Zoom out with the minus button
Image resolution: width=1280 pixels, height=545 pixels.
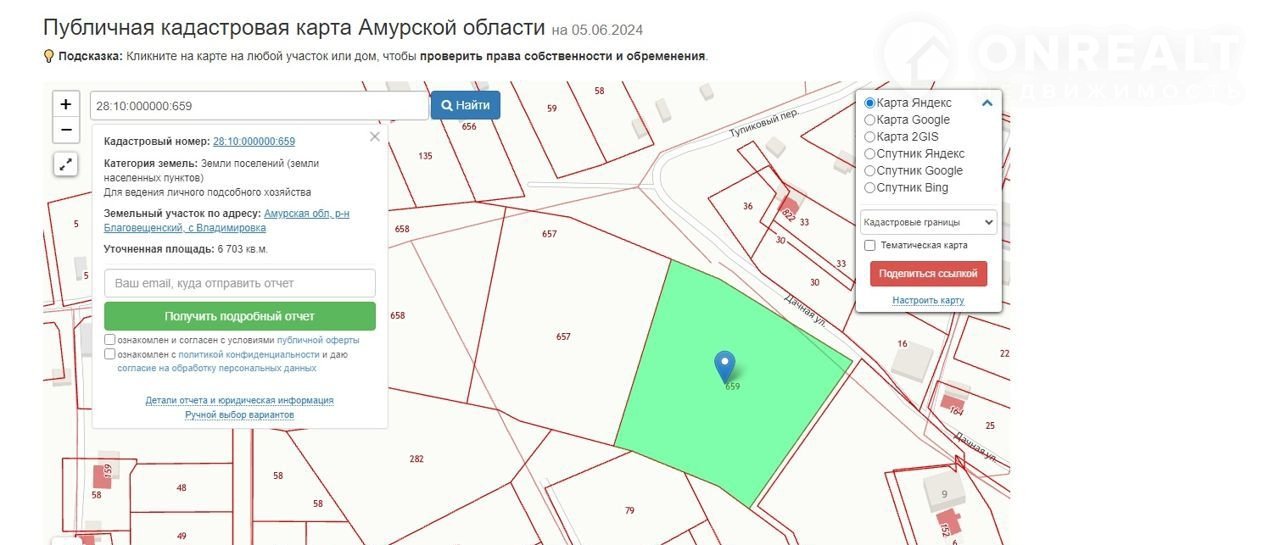(66, 130)
